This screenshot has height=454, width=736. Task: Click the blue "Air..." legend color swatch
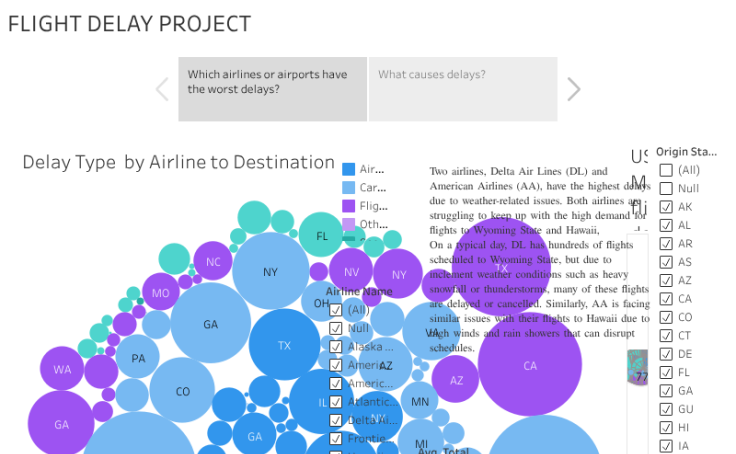(x=348, y=169)
